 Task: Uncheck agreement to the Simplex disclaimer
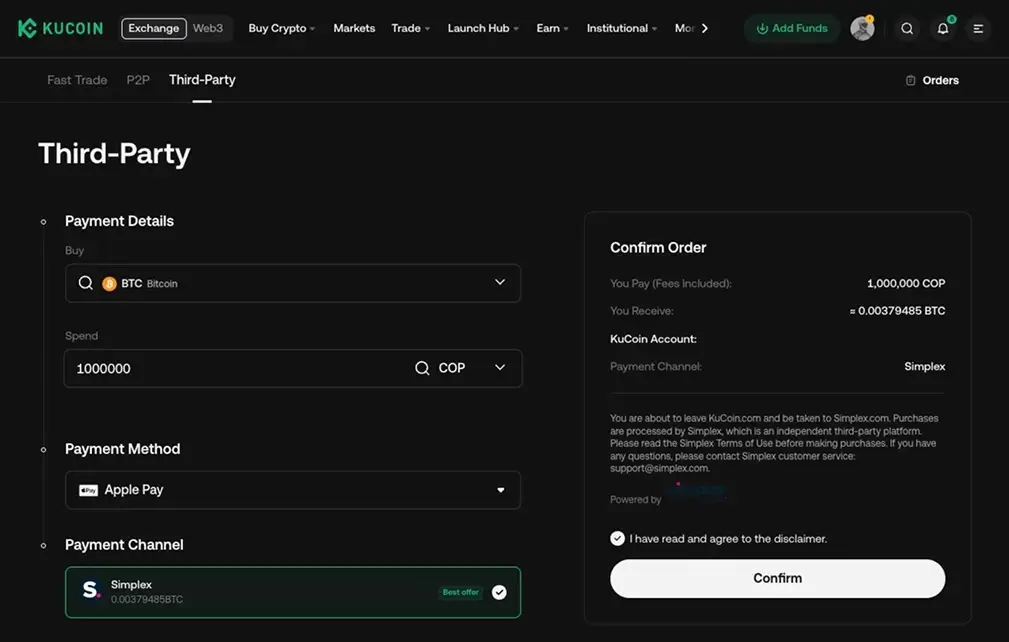click(617, 538)
